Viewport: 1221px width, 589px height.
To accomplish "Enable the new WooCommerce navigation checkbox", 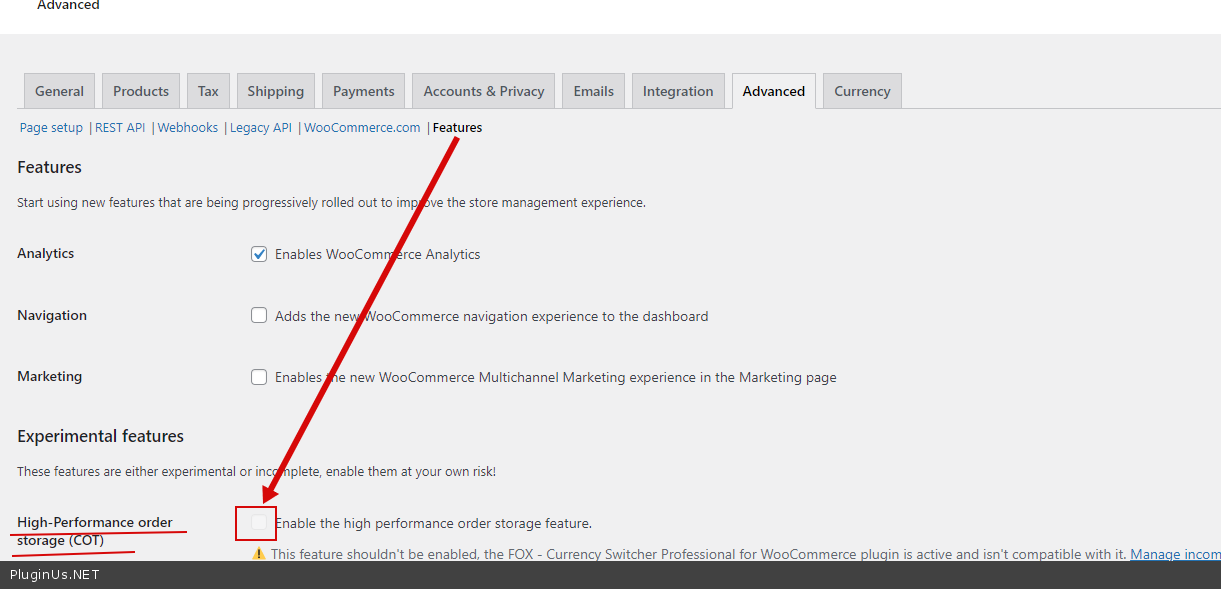I will pyautogui.click(x=259, y=316).
